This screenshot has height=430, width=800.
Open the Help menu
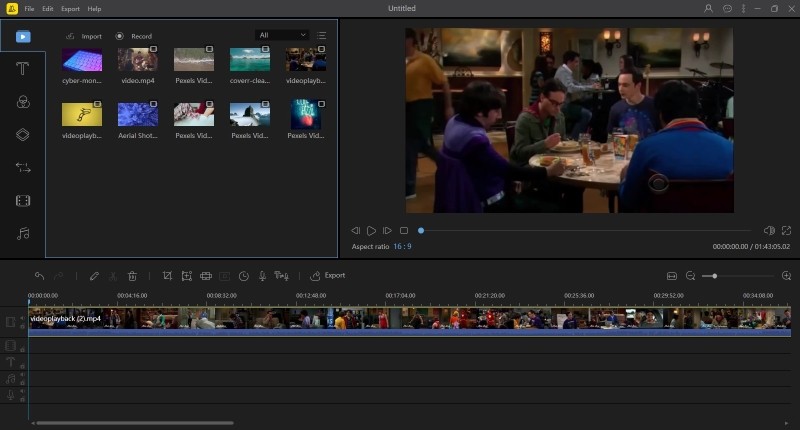tap(94, 9)
